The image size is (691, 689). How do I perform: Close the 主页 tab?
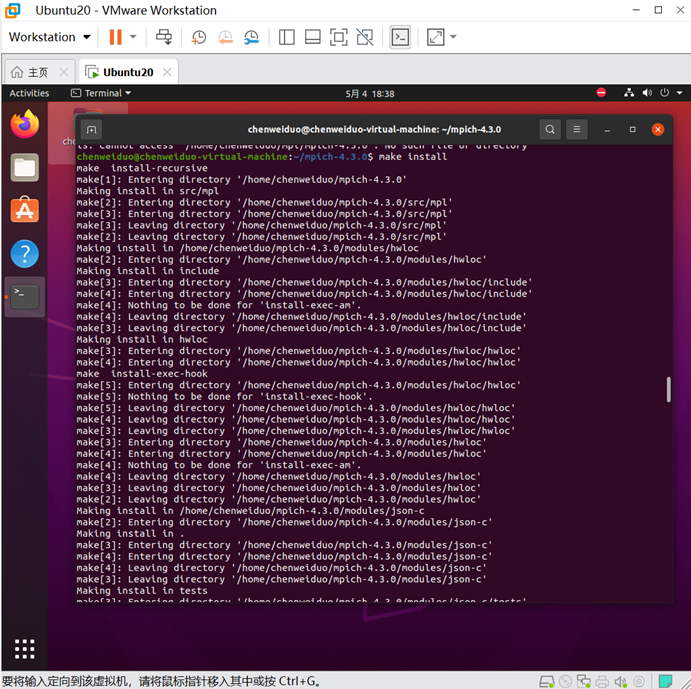pyautogui.click(x=63, y=72)
